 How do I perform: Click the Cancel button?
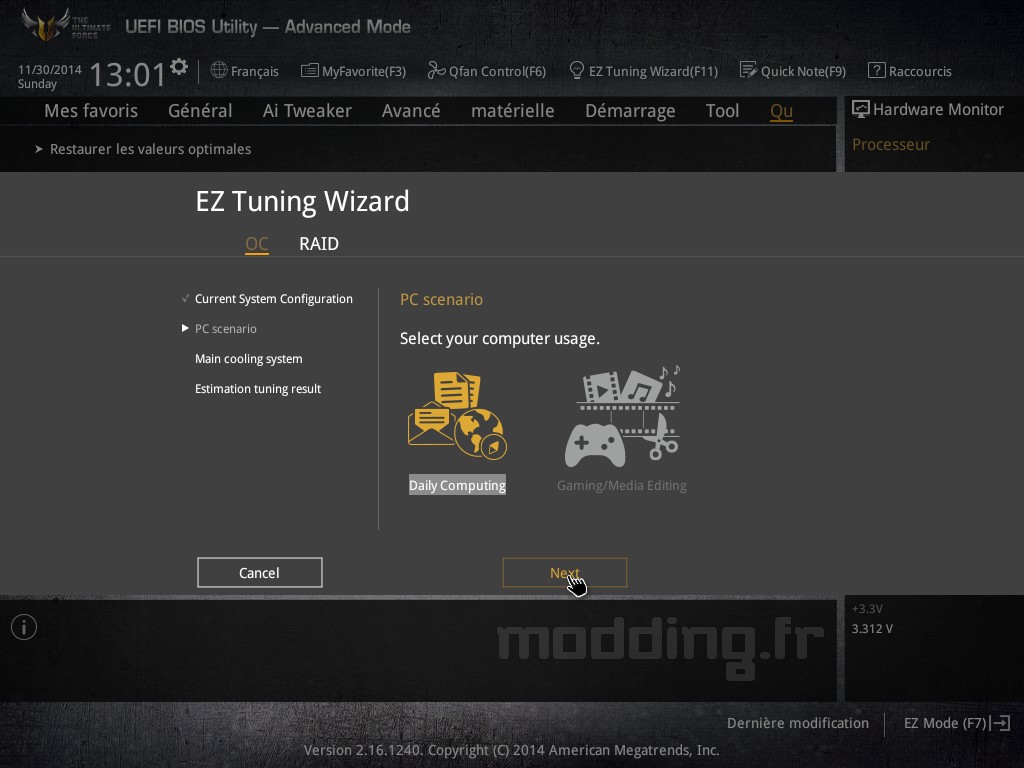(x=259, y=573)
